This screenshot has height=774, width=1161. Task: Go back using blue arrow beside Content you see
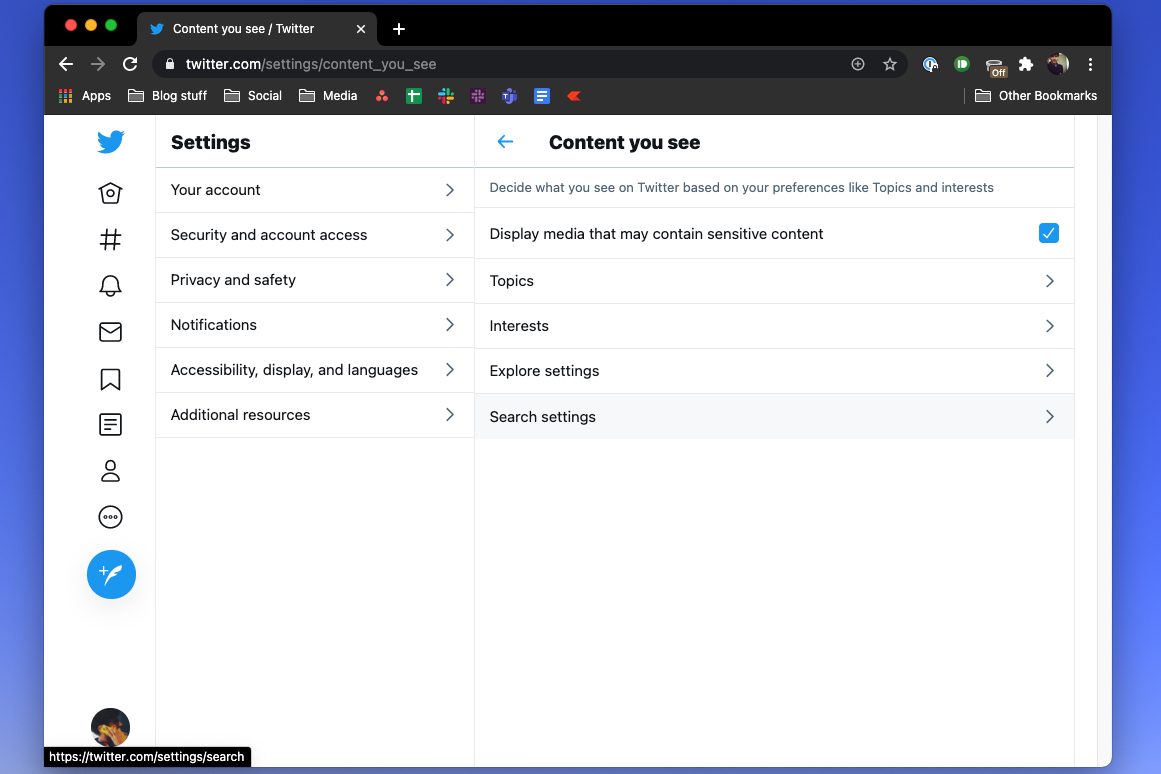point(505,141)
